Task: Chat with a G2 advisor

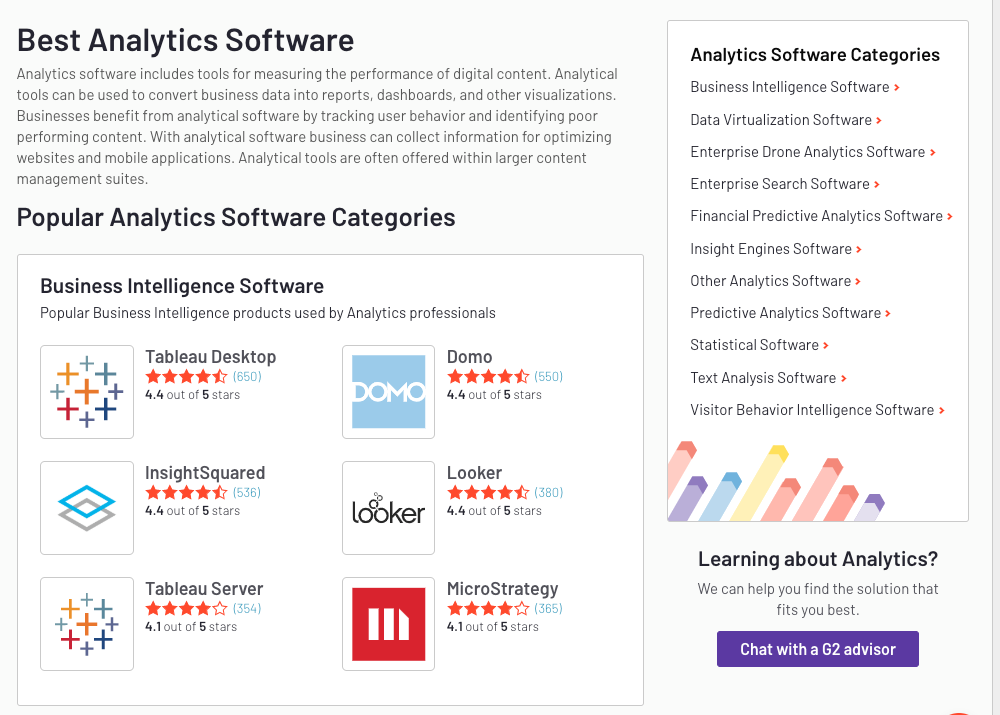Action: (818, 649)
